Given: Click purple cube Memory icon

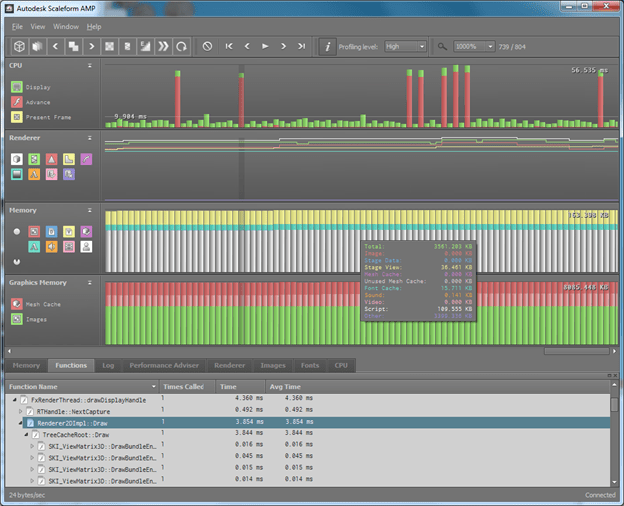Looking at the screenshot, I should click(x=86, y=232).
